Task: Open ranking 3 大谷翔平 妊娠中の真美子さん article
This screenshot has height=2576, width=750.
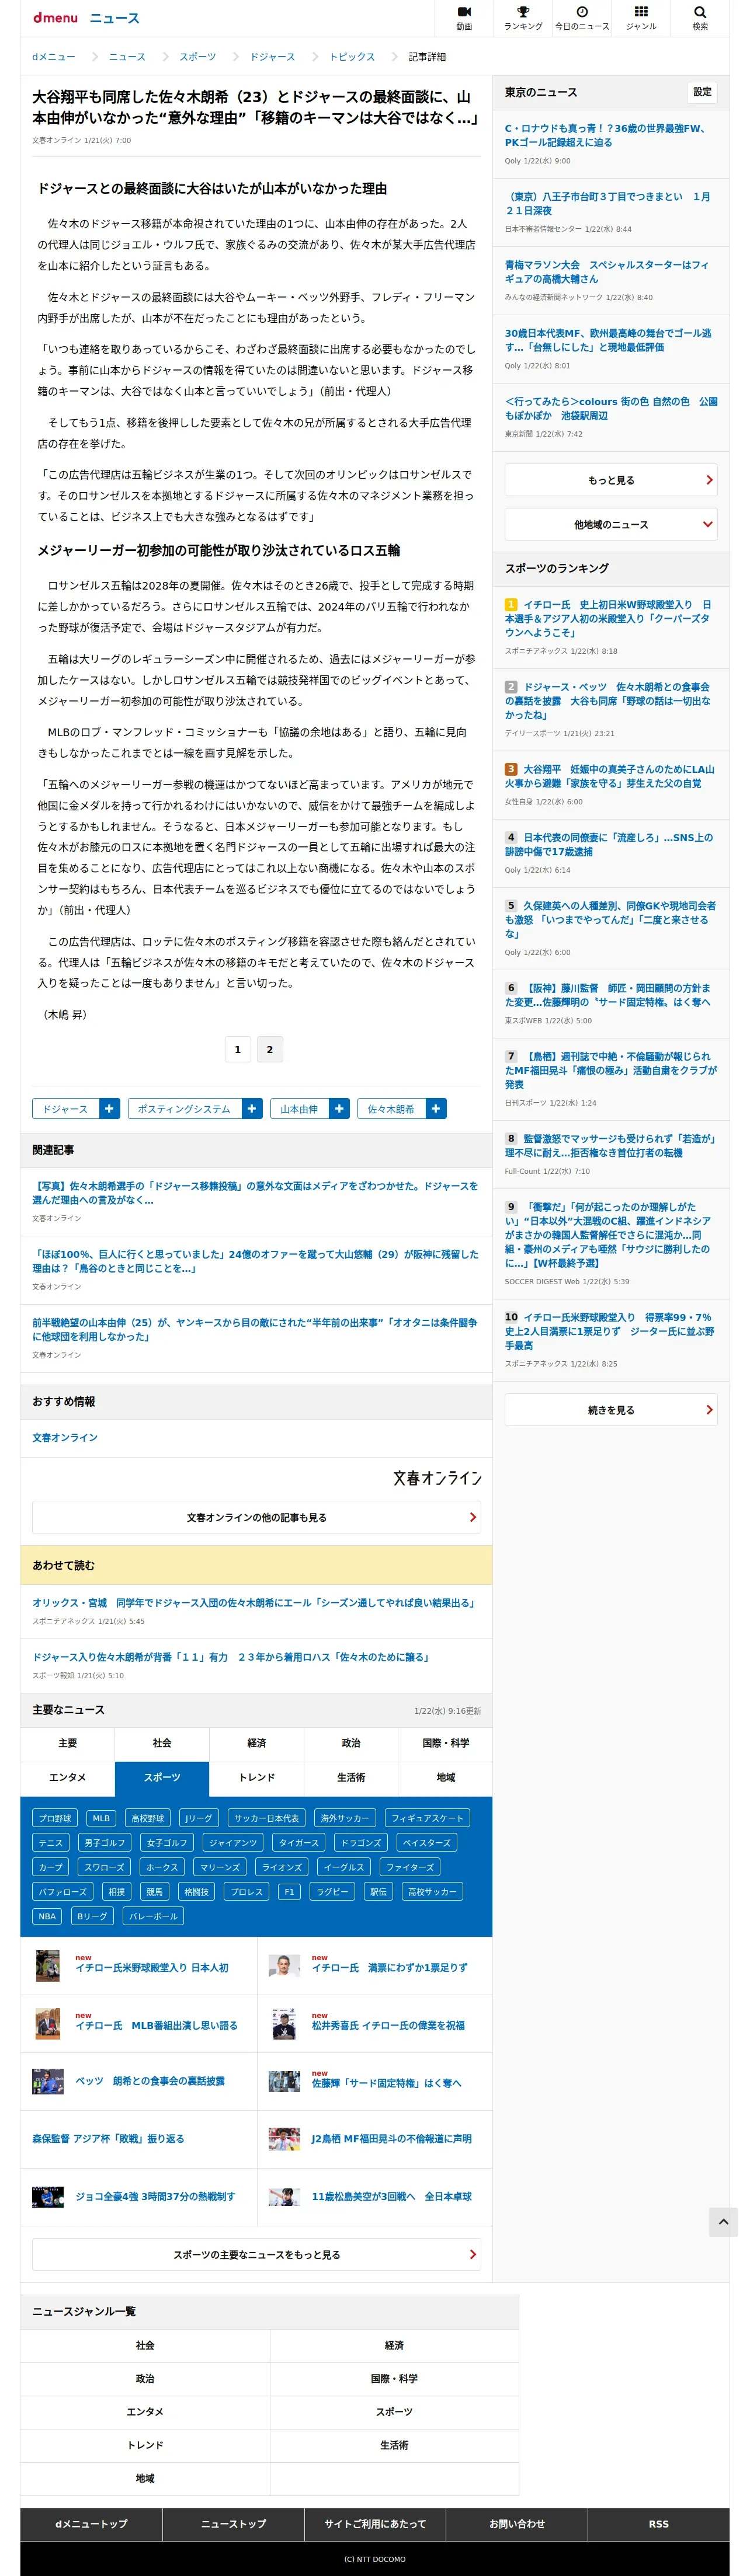Action: 610,776
